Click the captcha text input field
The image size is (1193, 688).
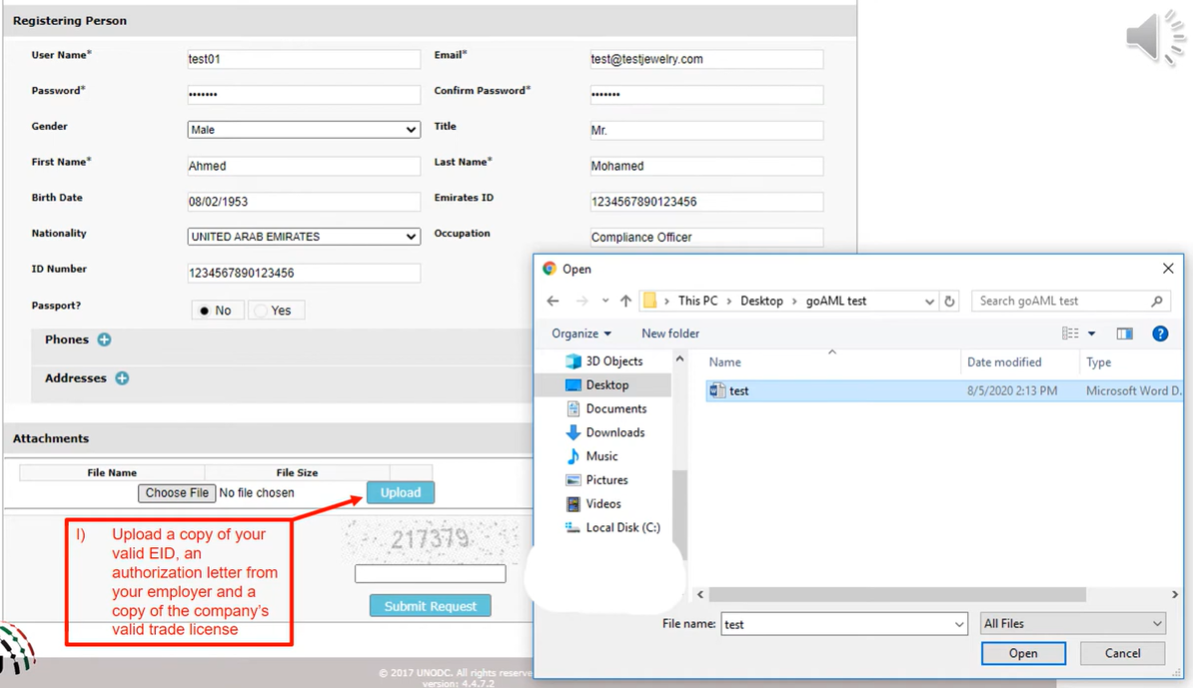pyautogui.click(x=430, y=574)
